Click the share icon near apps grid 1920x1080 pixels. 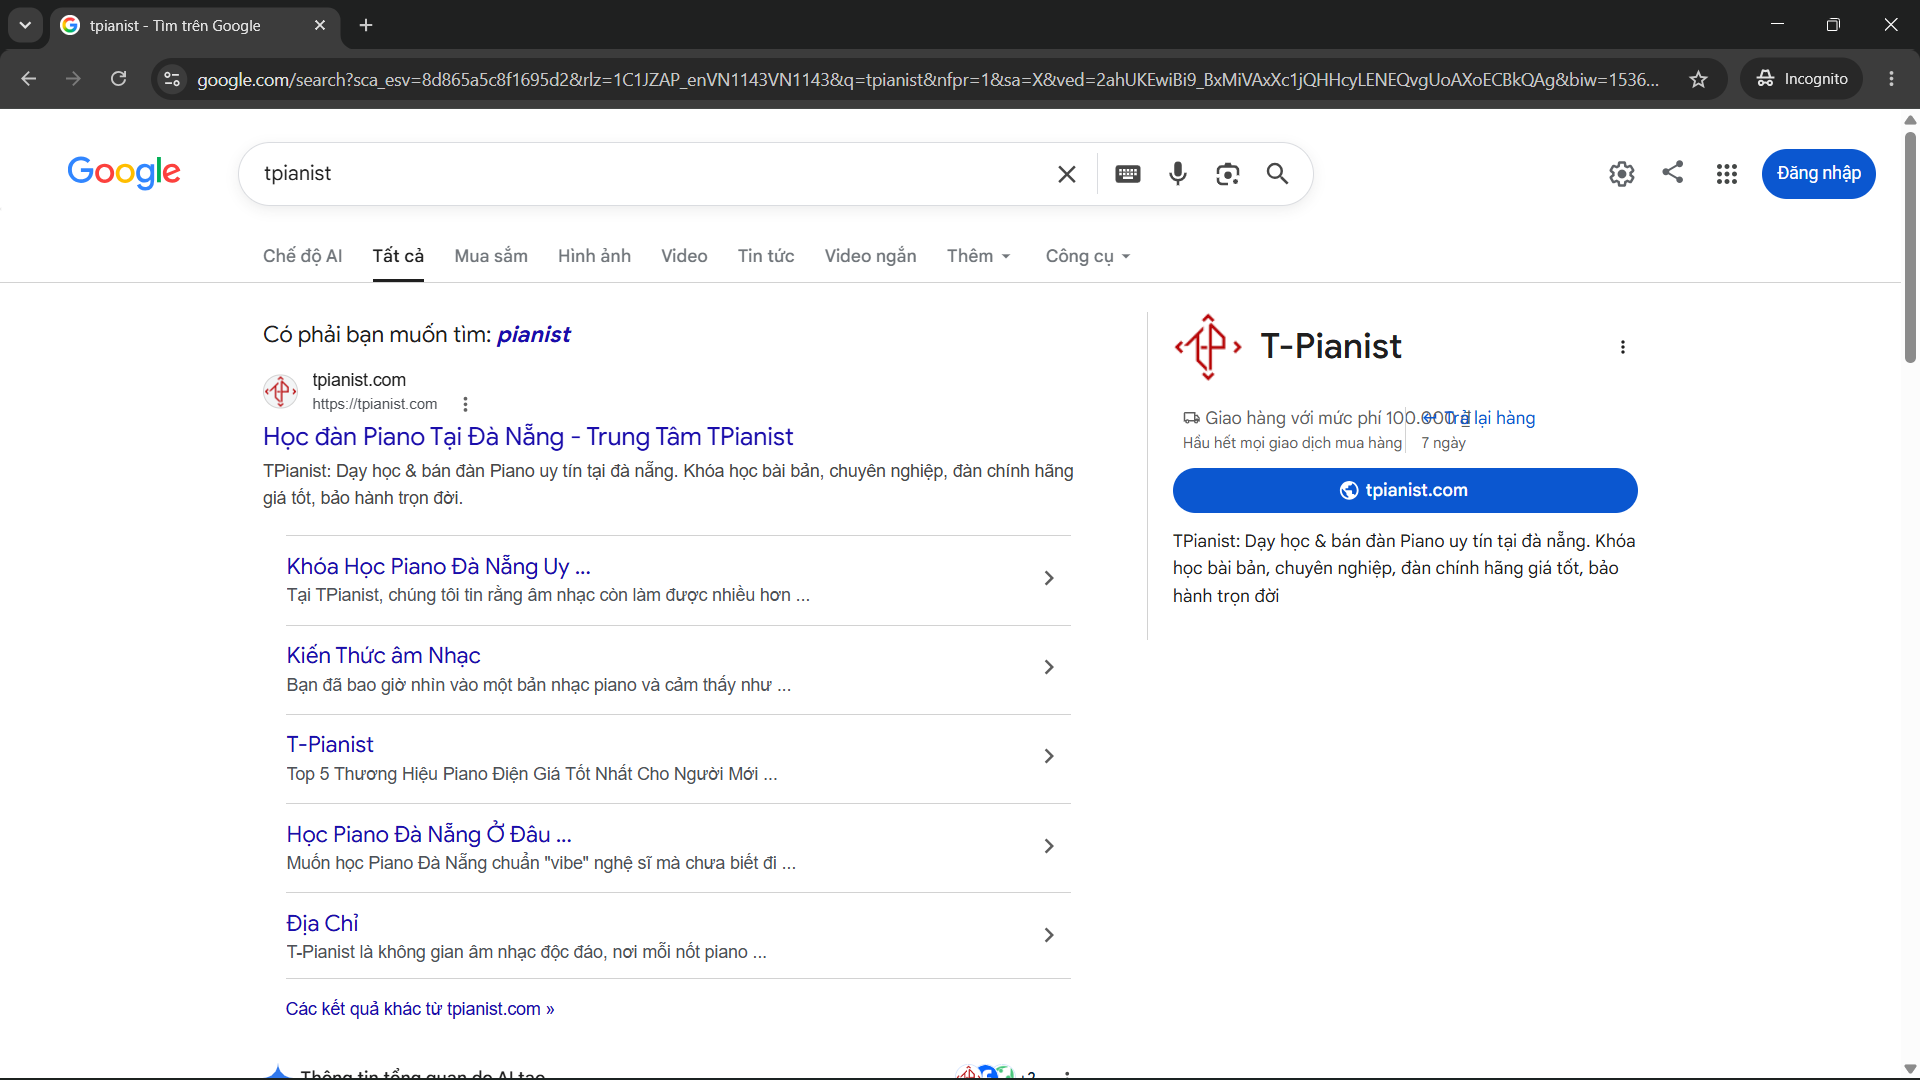tap(1673, 172)
